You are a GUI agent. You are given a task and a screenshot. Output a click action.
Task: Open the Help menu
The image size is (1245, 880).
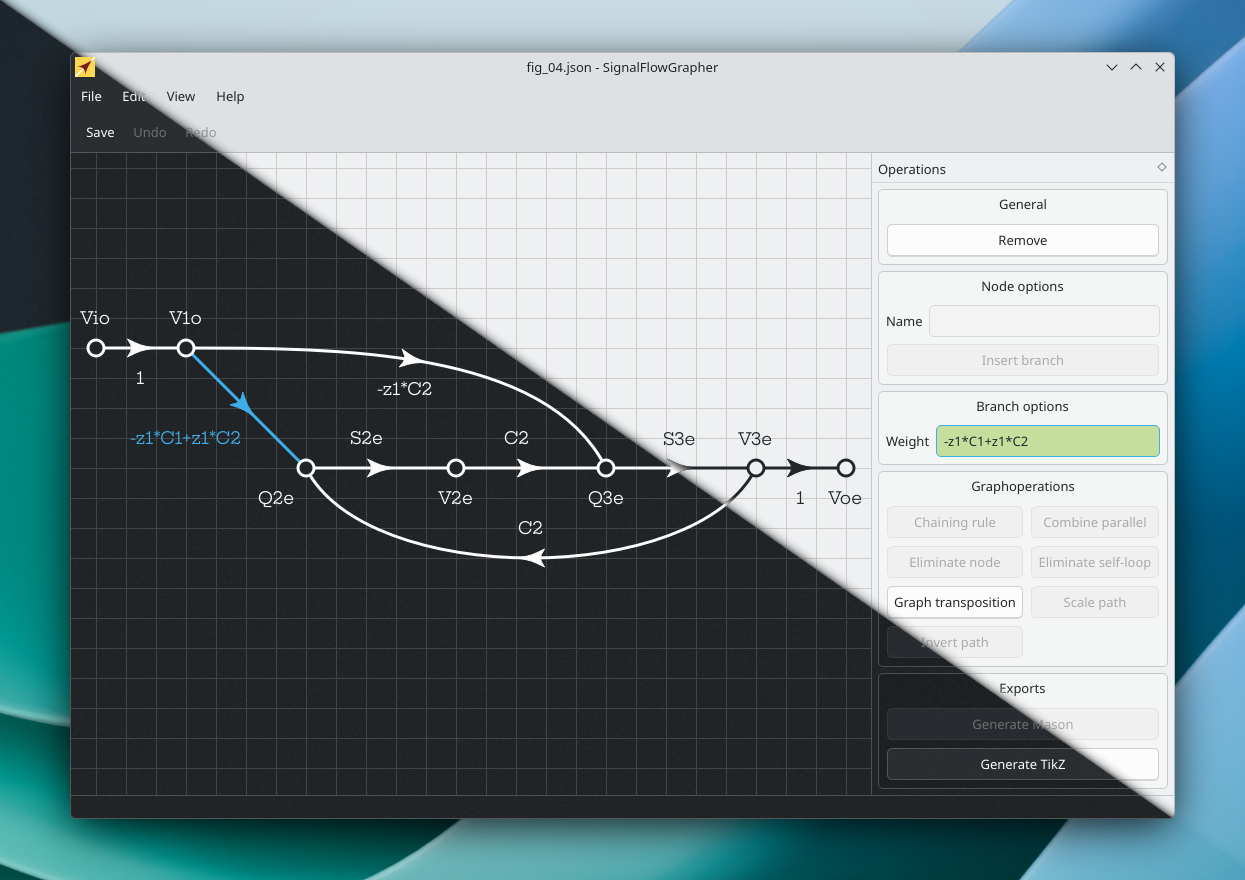click(x=230, y=96)
